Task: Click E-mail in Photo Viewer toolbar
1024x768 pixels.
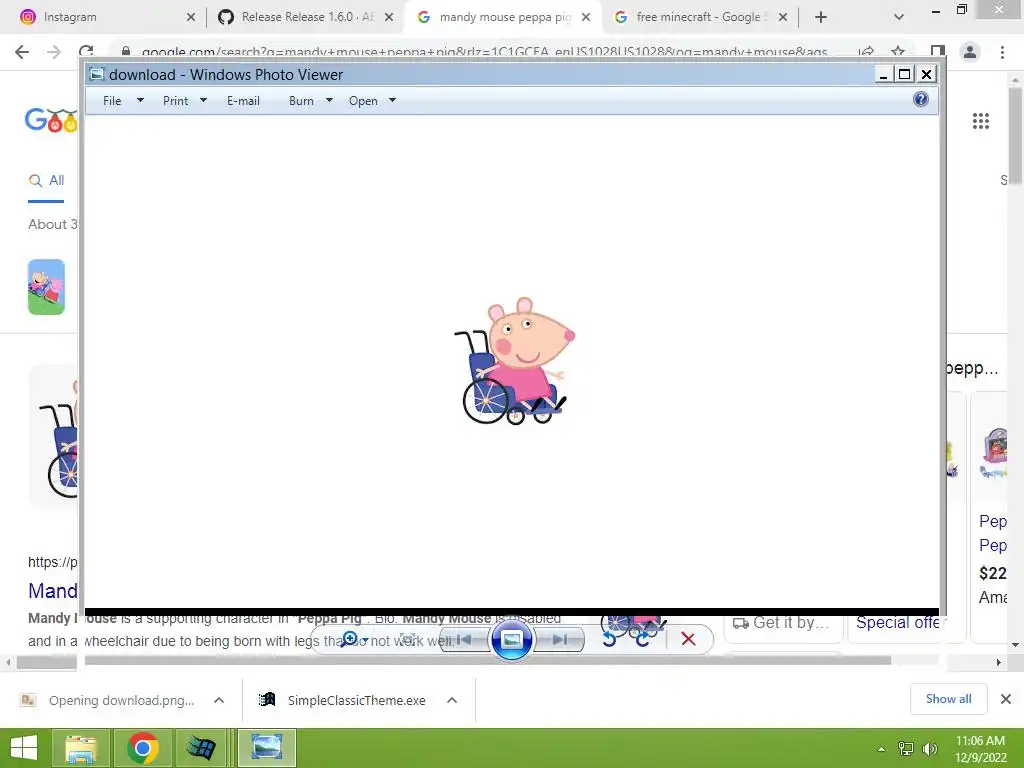Action: (x=244, y=101)
